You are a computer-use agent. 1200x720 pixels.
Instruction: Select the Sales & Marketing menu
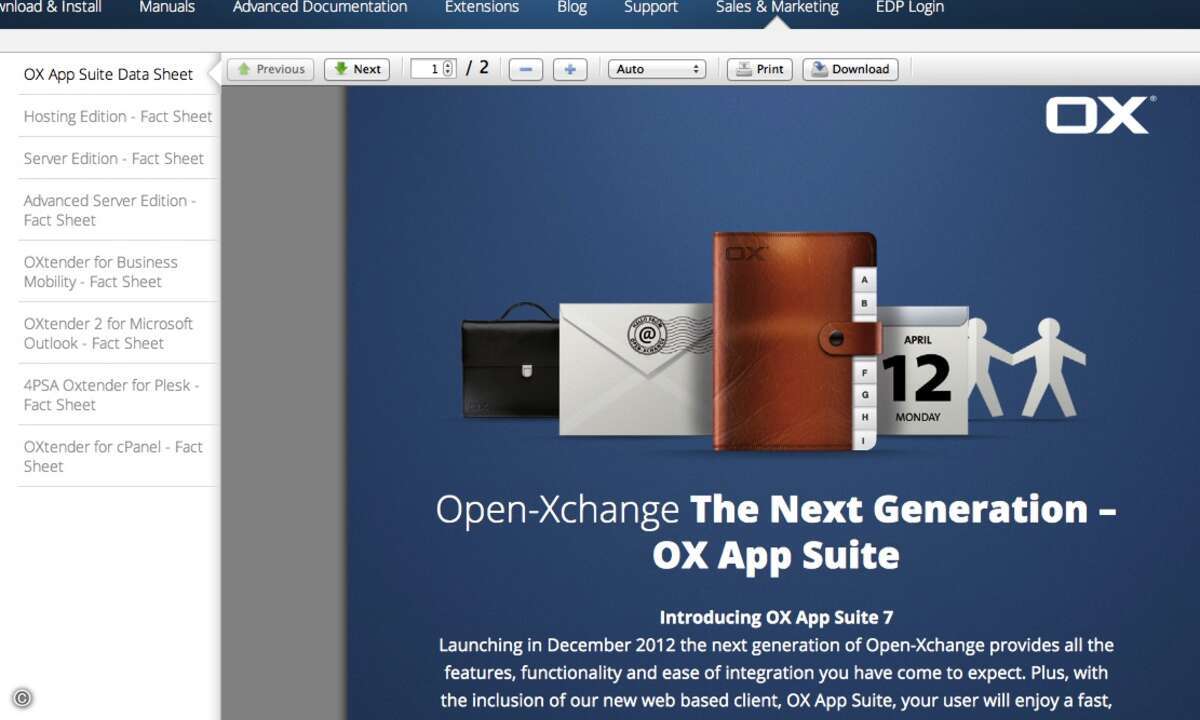tap(777, 8)
